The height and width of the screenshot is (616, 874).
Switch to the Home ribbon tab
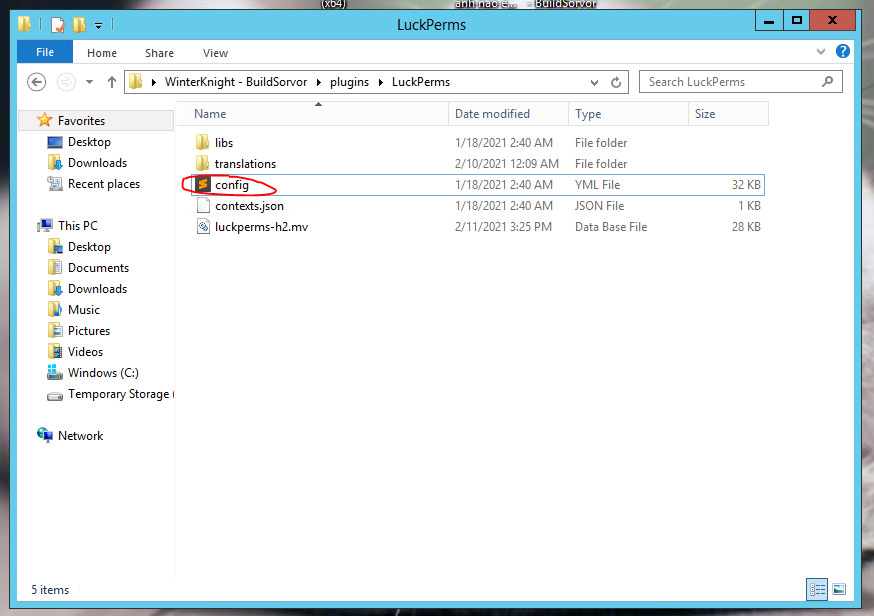(x=101, y=53)
